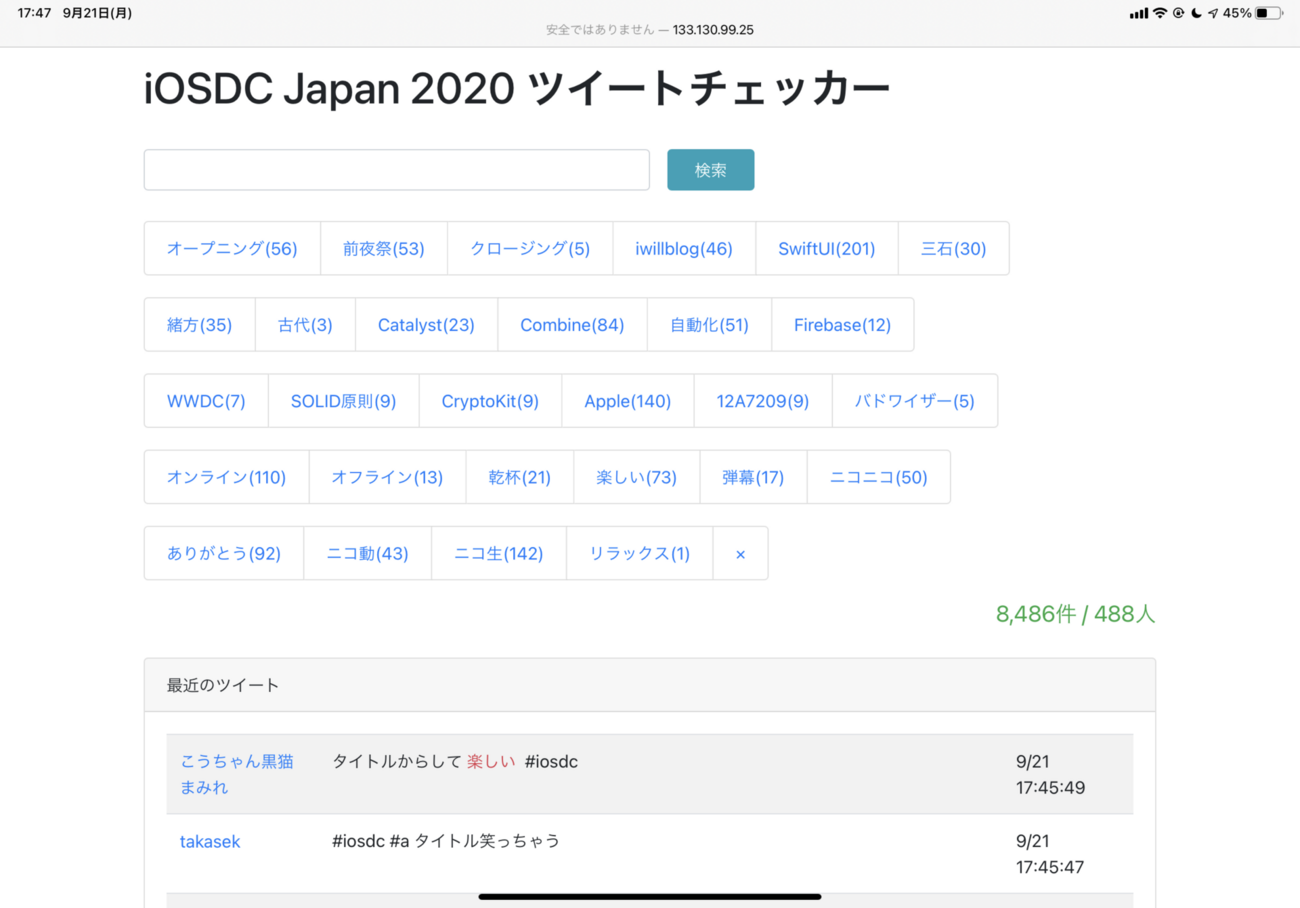Filter by ありがとう(92) keyword
The image size is (1300, 908).
(x=223, y=554)
